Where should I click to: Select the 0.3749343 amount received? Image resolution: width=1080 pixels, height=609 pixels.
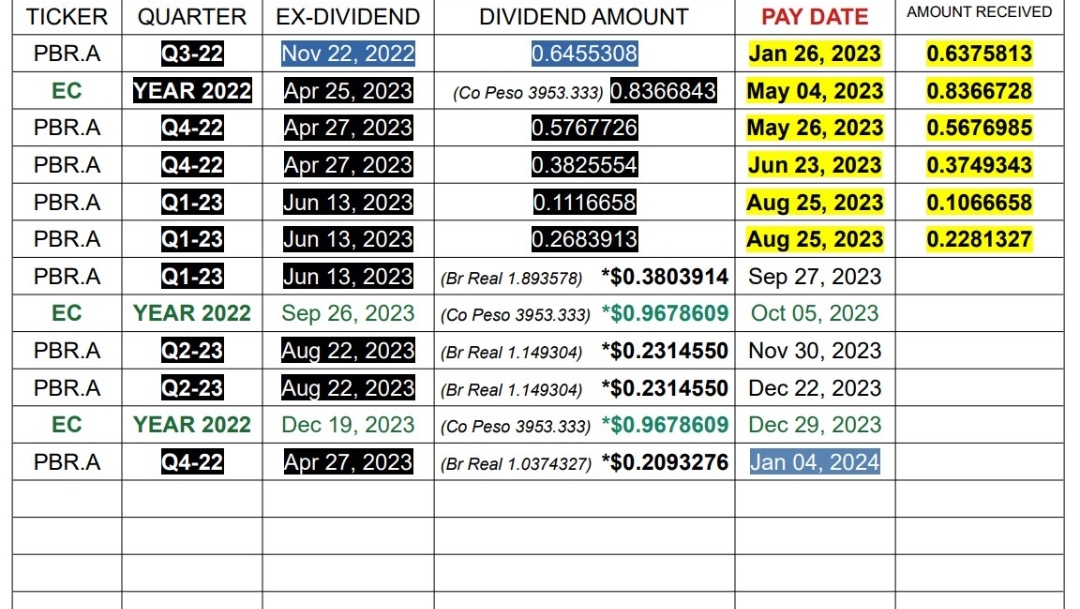979,165
